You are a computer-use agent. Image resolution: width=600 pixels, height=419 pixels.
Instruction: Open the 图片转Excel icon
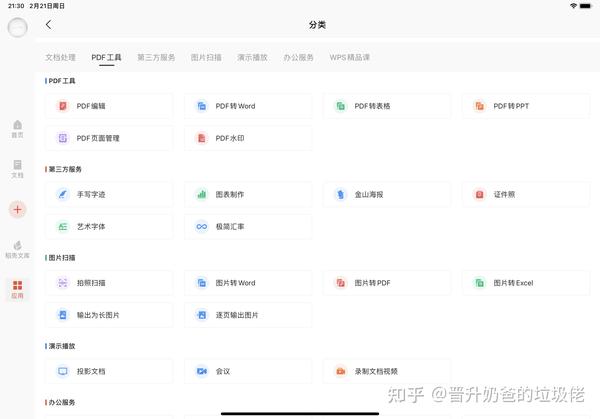tap(479, 283)
